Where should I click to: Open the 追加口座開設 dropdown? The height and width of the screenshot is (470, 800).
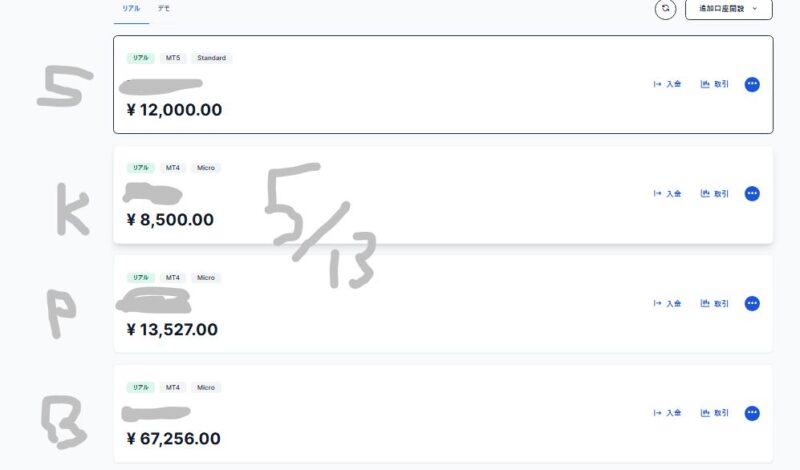pos(729,9)
